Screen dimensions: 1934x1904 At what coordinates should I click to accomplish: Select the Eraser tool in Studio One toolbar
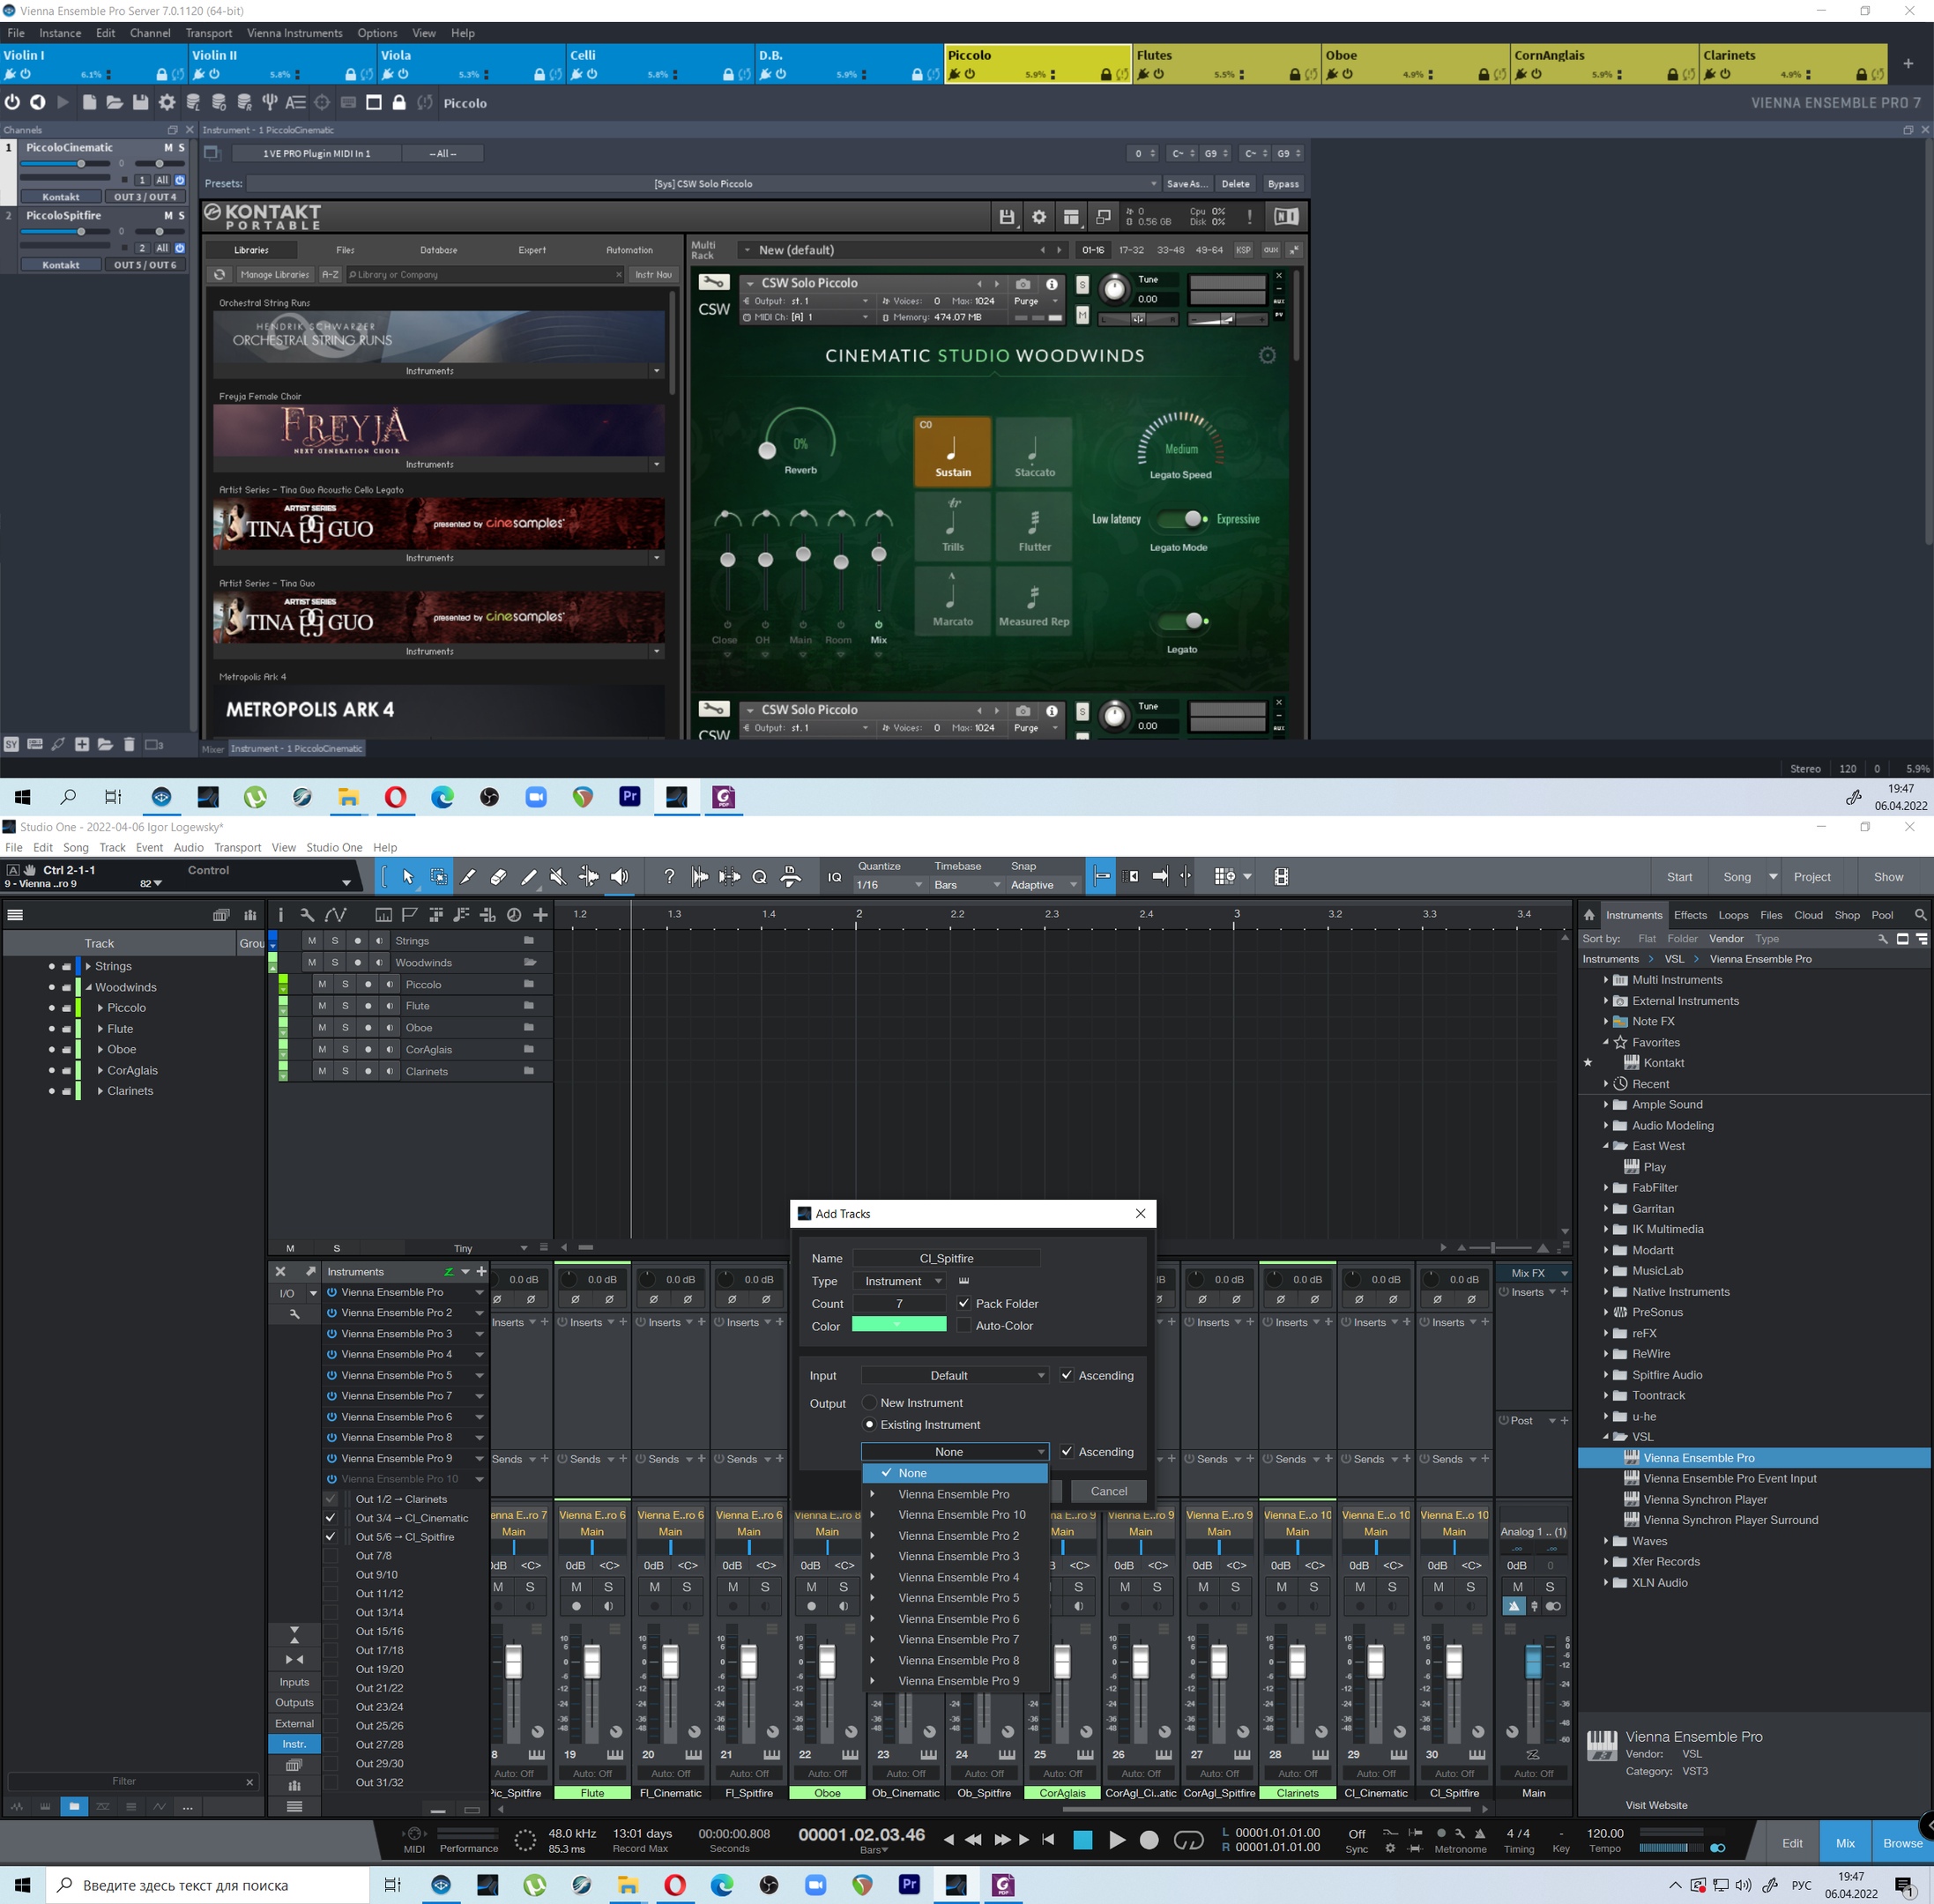coord(498,877)
